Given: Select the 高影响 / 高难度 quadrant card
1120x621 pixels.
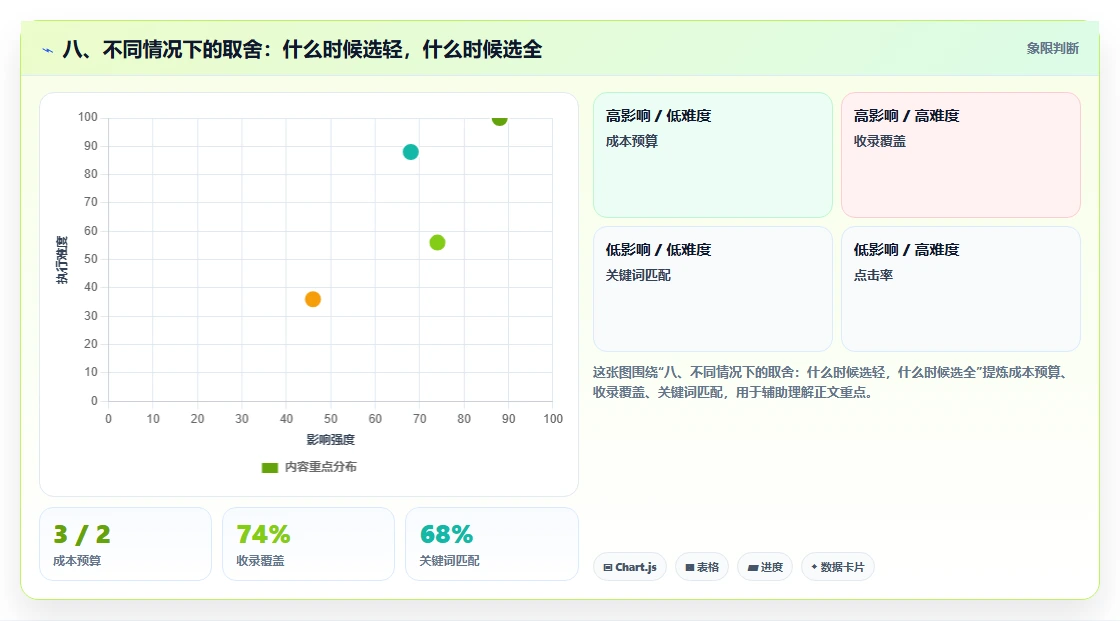Looking at the screenshot, I should pos(960,154).
